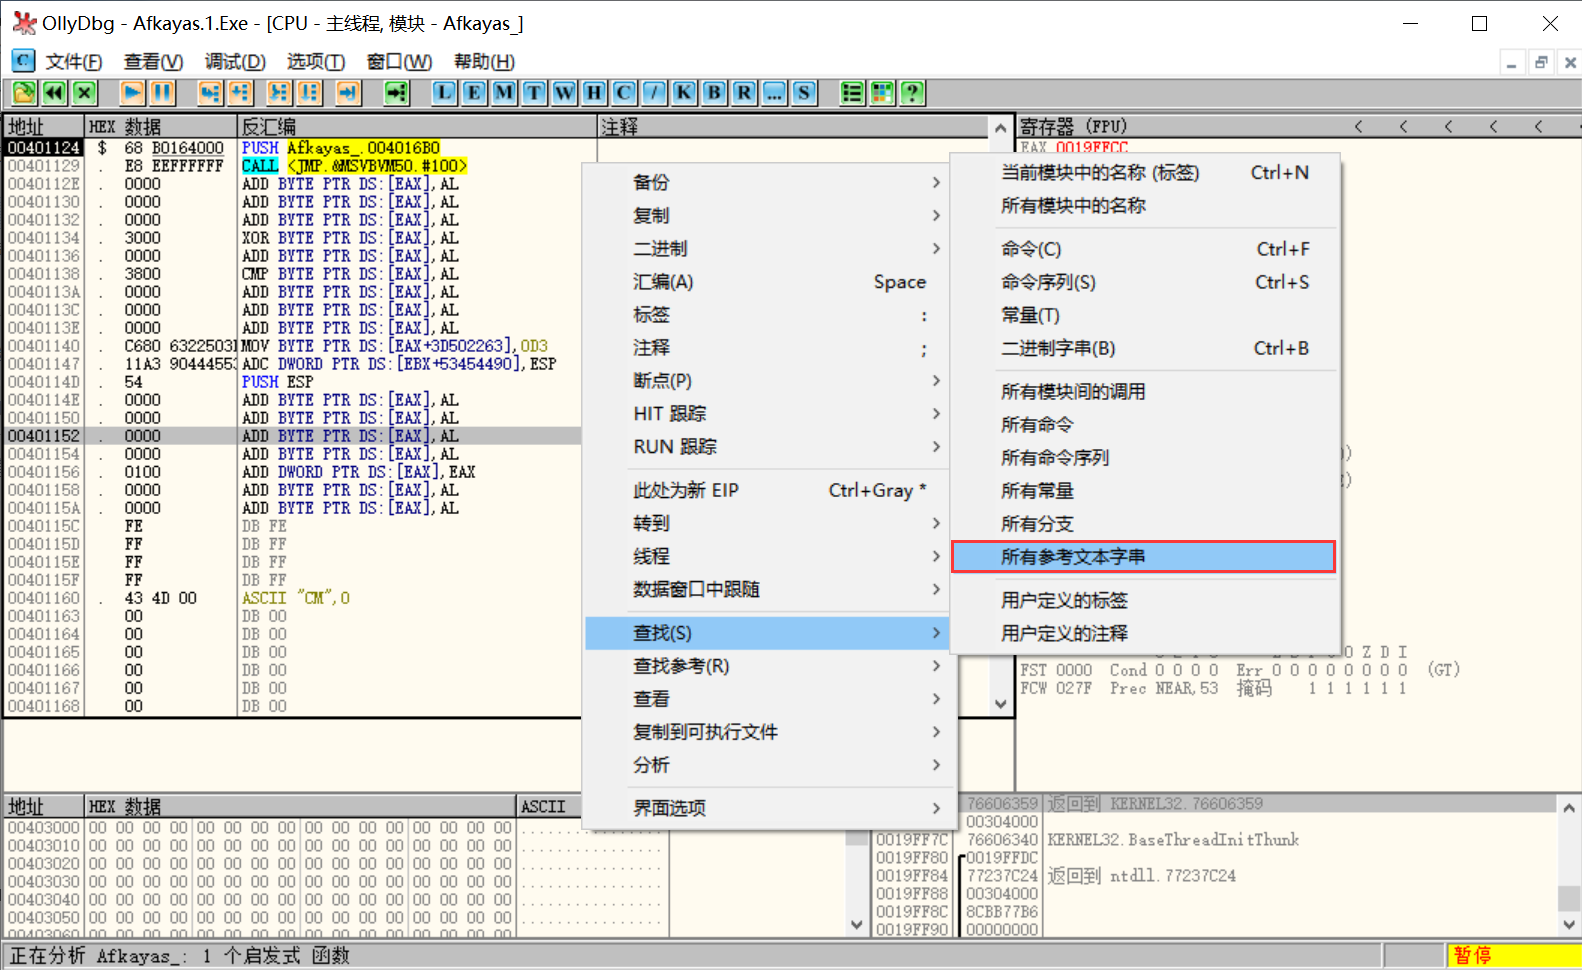Viewport: 1582px width, 970px height.
Task: Select the disassembly row at address 00401140
Action: [x=292, y=346]
